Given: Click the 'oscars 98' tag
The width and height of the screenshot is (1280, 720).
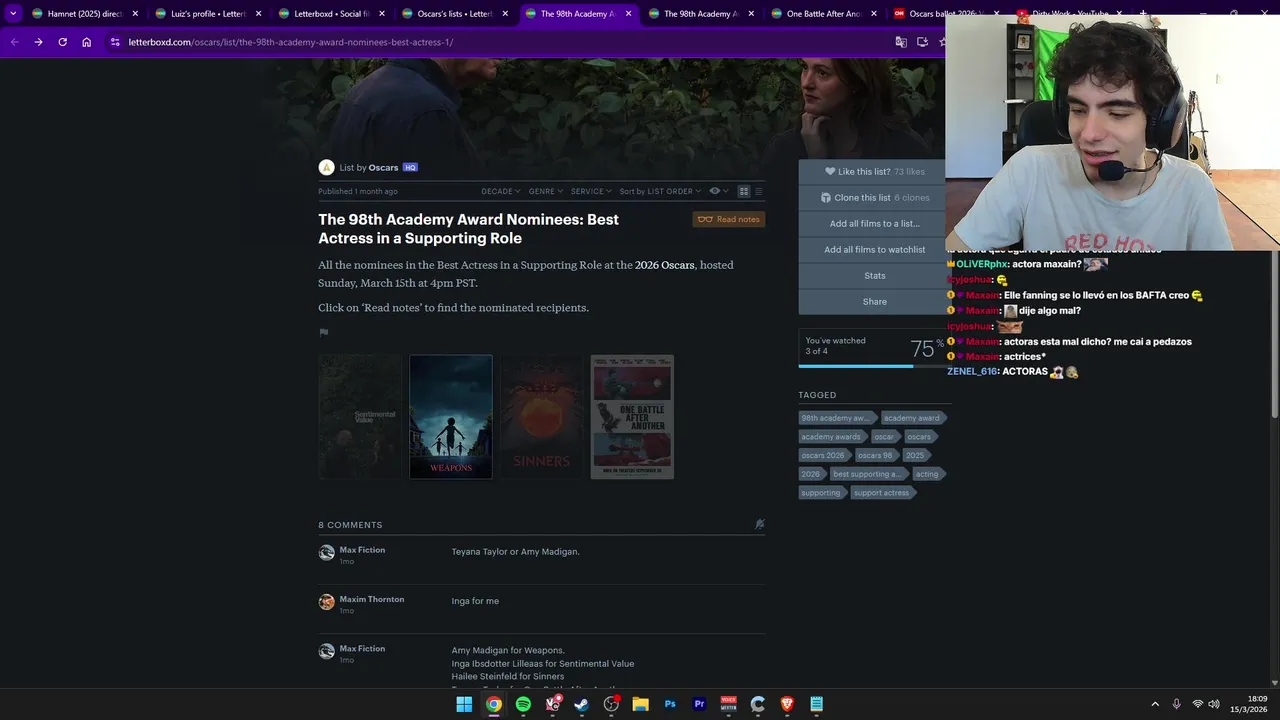Looking at the screenshot, I should pyautogui.click(x=875, y=455).
